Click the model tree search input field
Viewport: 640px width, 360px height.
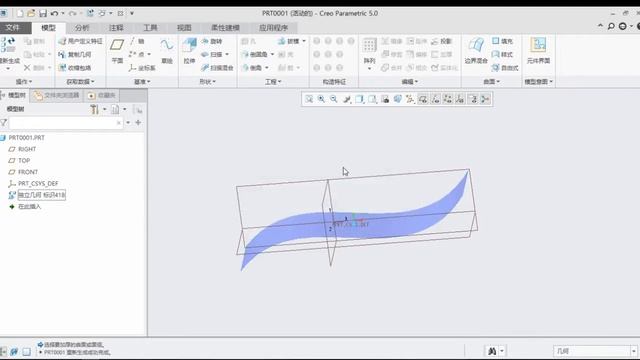pyautogui.click(x=66, y=123)
